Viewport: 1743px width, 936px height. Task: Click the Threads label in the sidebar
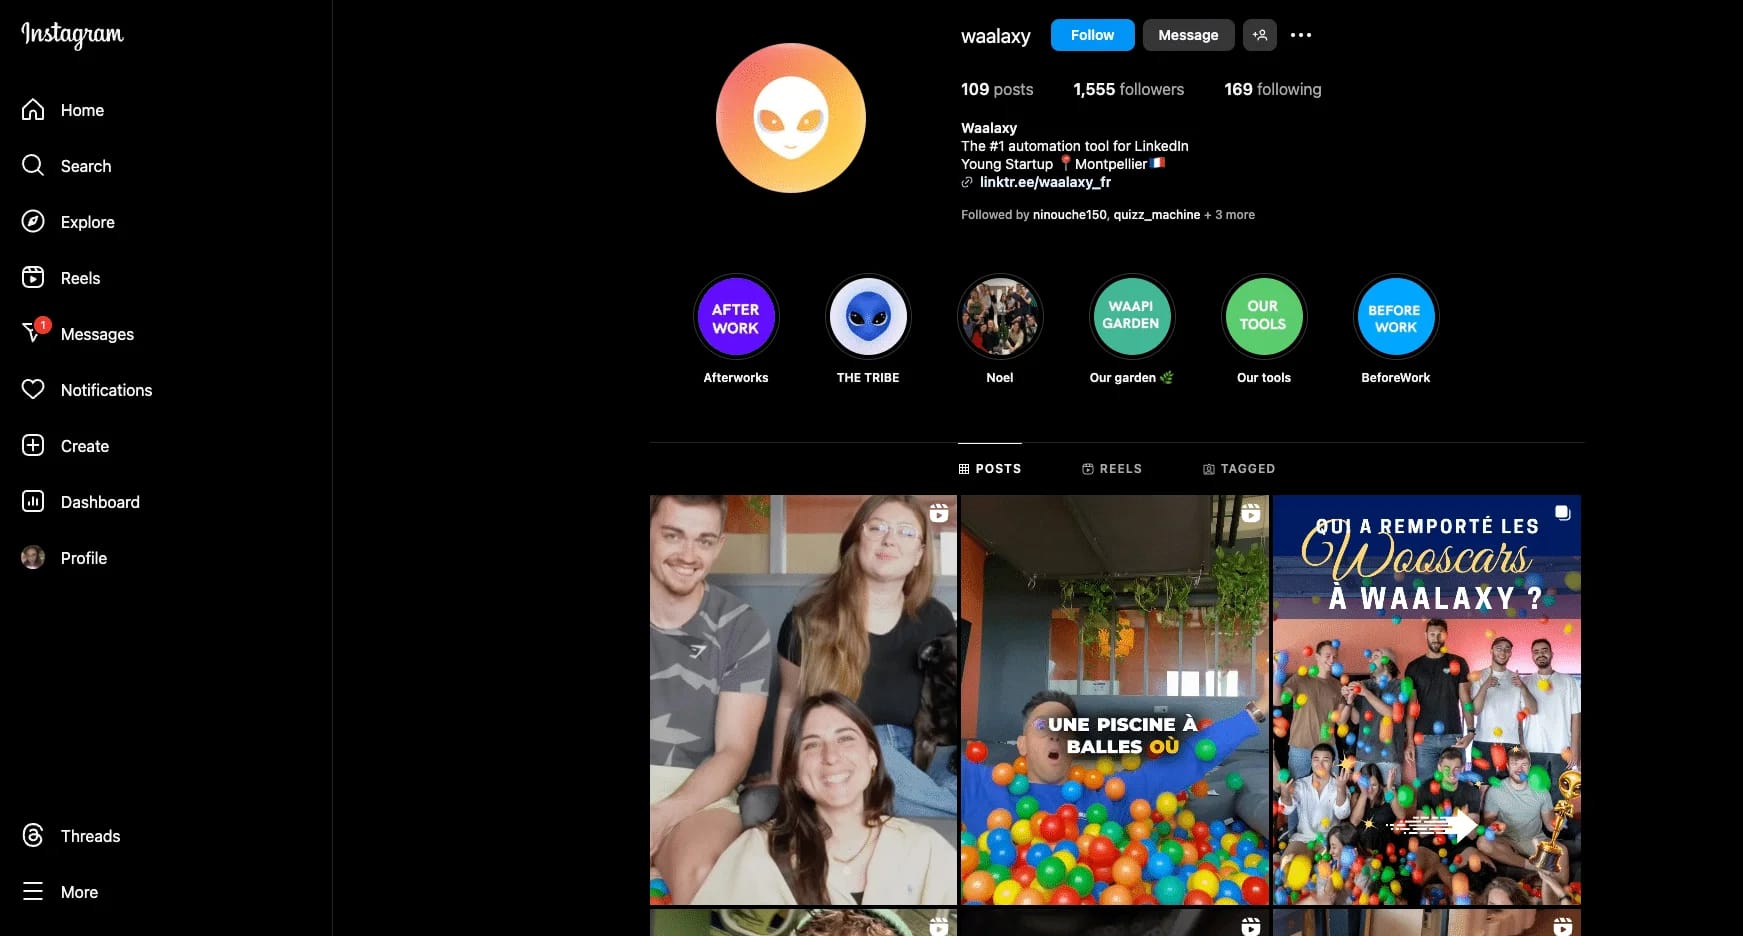(90, 836)
